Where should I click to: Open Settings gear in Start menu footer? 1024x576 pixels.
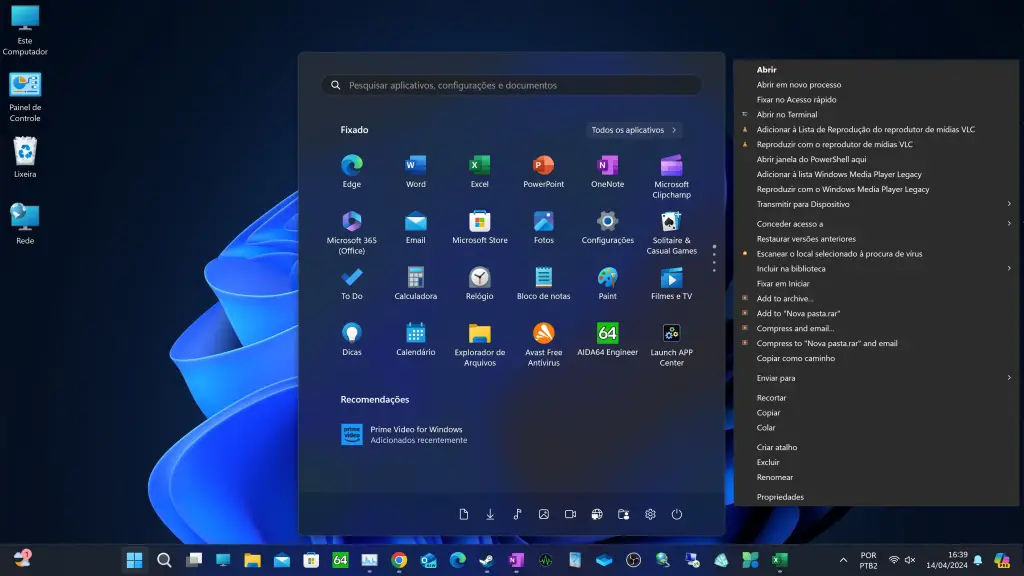650,515
